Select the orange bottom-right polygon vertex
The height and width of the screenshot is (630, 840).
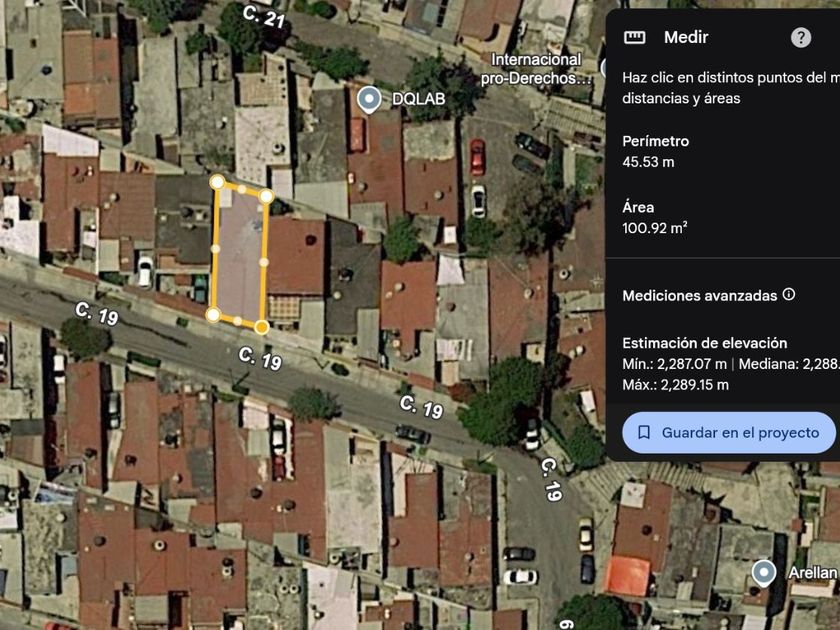click(261, 327)
